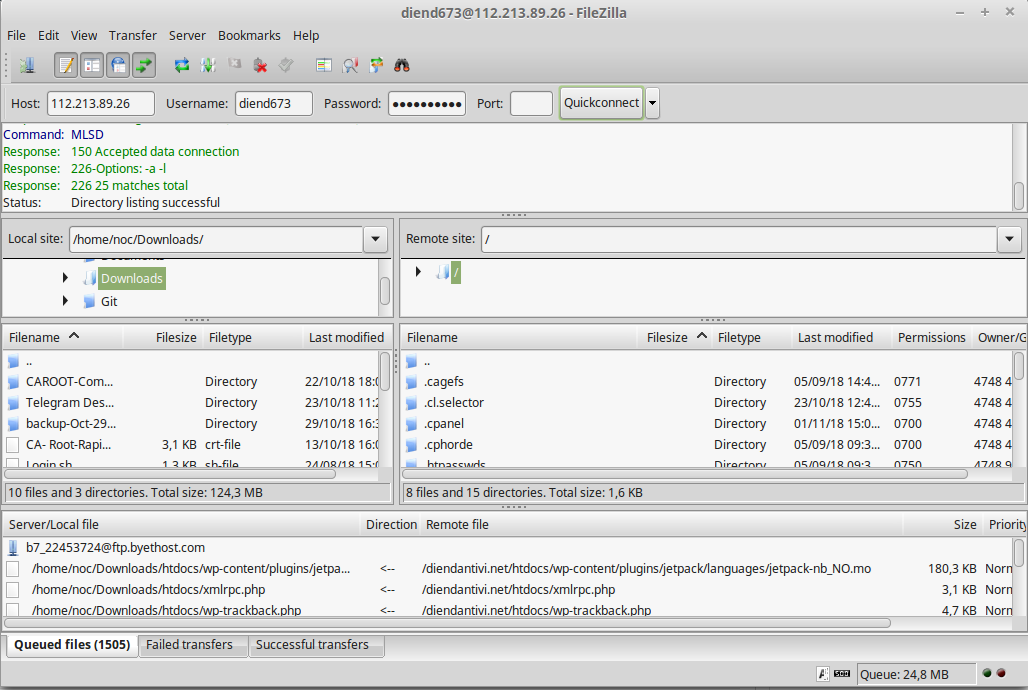This screenshot has height=690, width=1028.
Task: Click the Port input field
Action: point(531,104)
